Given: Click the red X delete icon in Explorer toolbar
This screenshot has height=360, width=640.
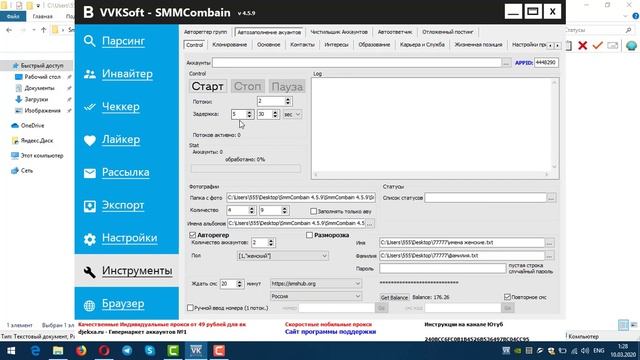Looking at the screenshot, I should click(582, 45).
